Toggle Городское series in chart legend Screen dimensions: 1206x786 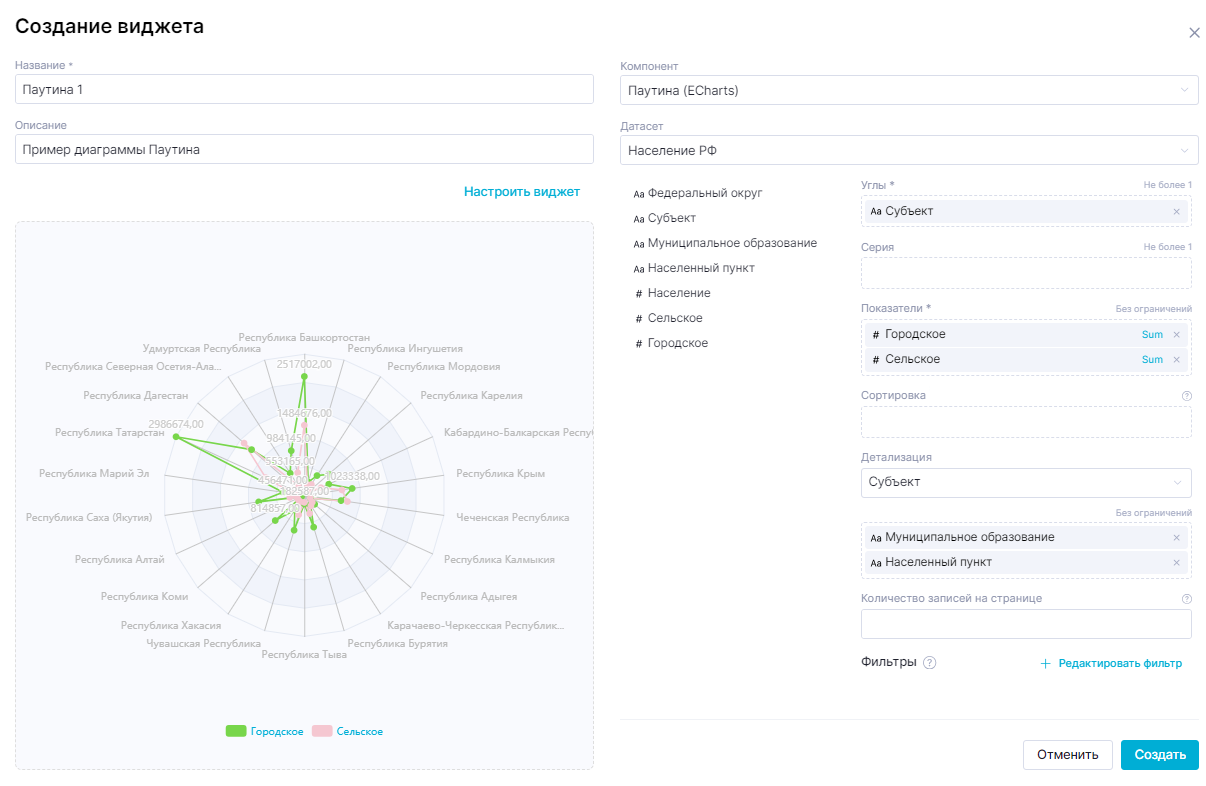[265, 731]
